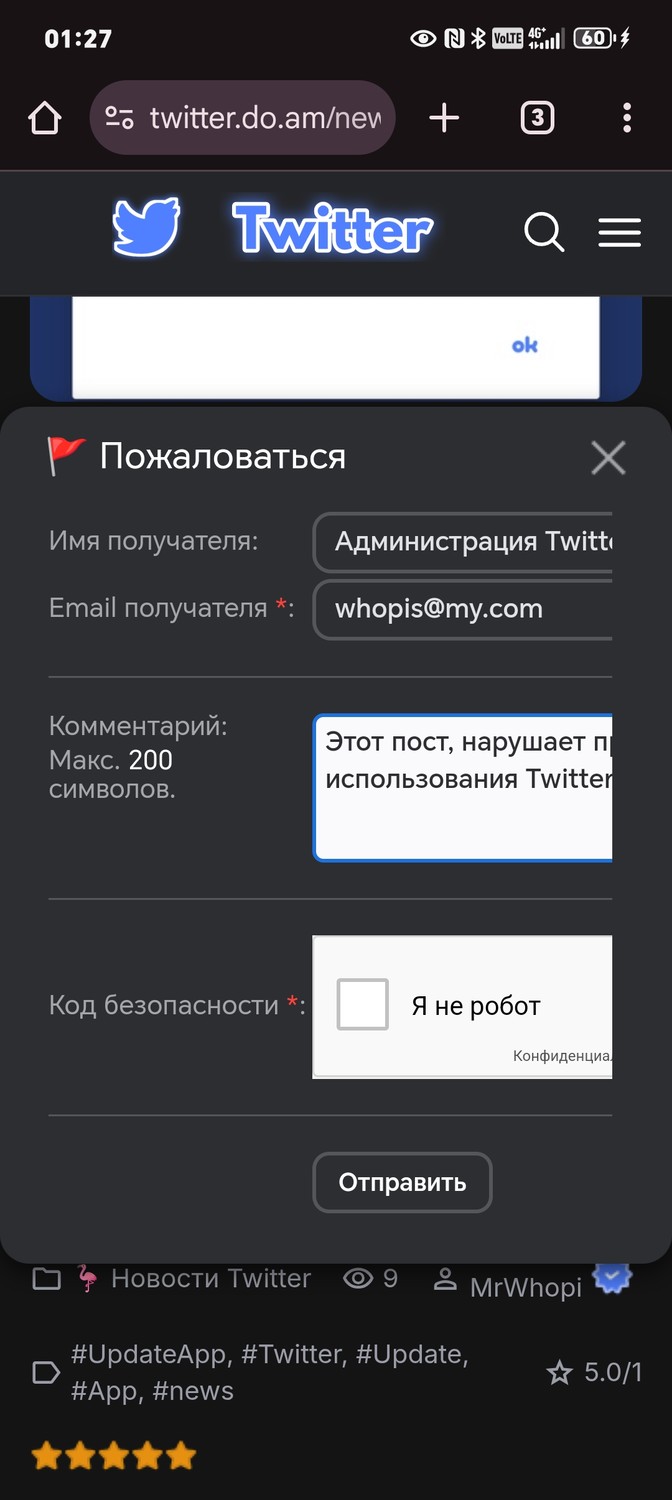672x1500 pixels.
Task: Tap the ok button in the image
Action: 525,345
